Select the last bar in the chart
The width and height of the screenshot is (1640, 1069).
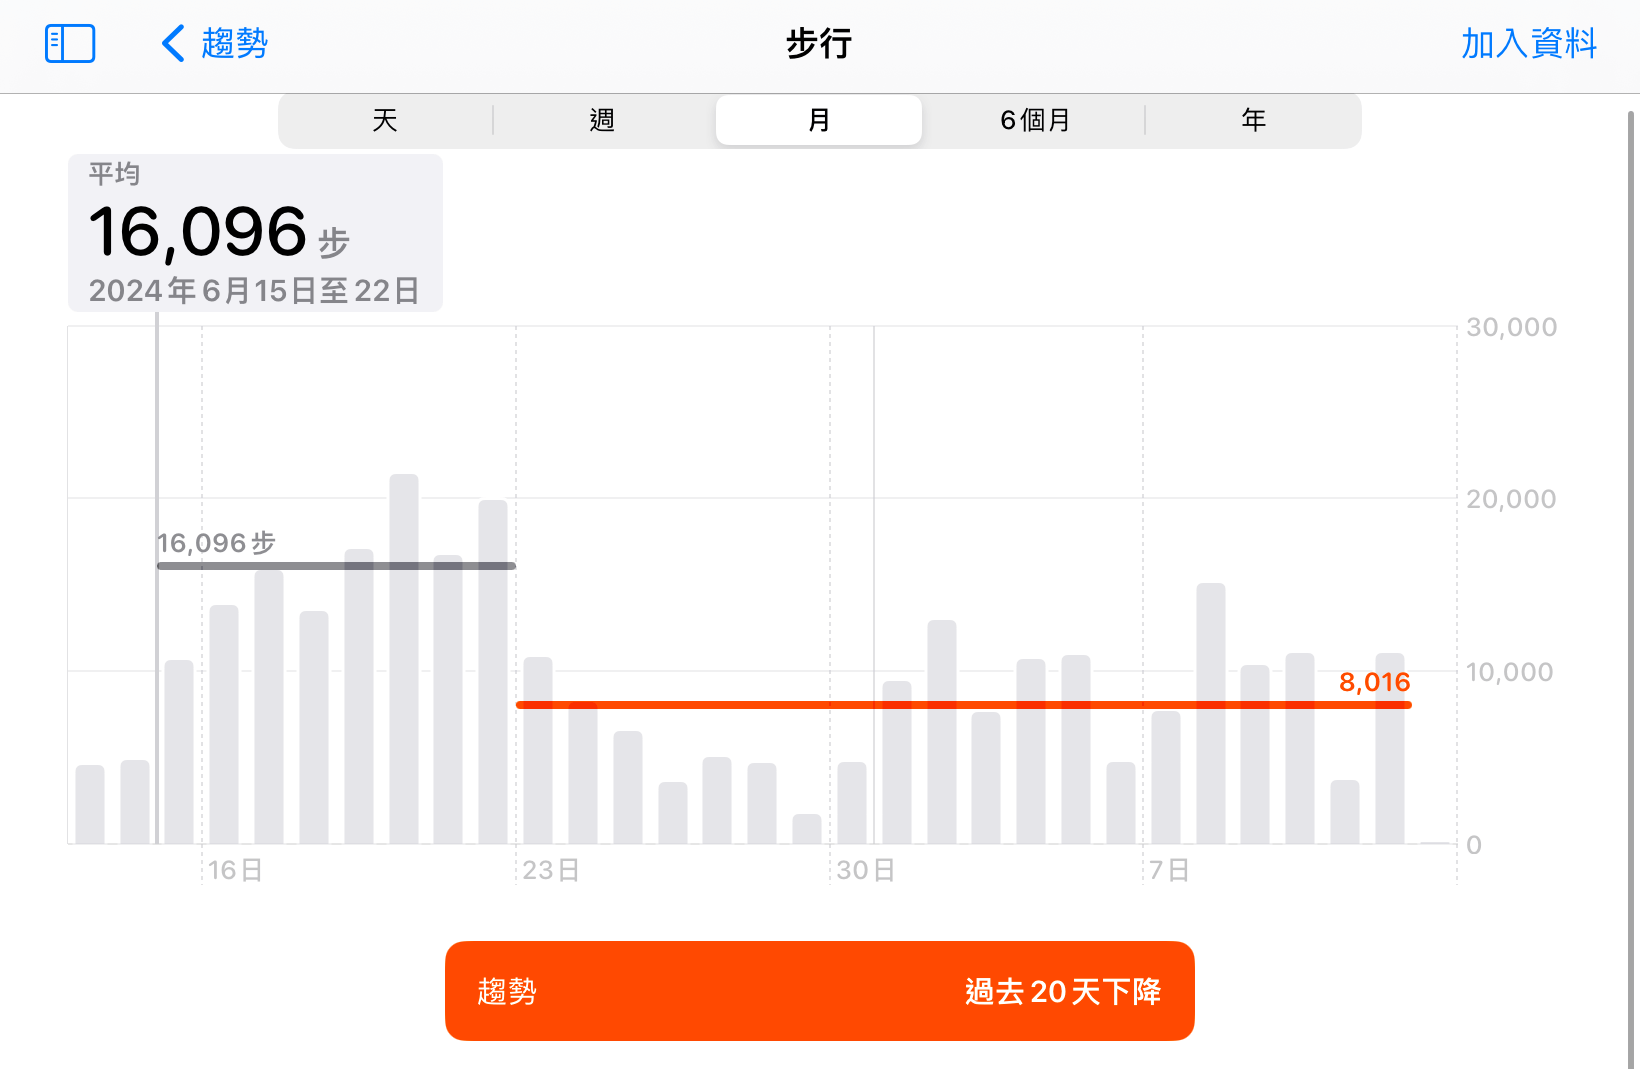coord(1390,750)
